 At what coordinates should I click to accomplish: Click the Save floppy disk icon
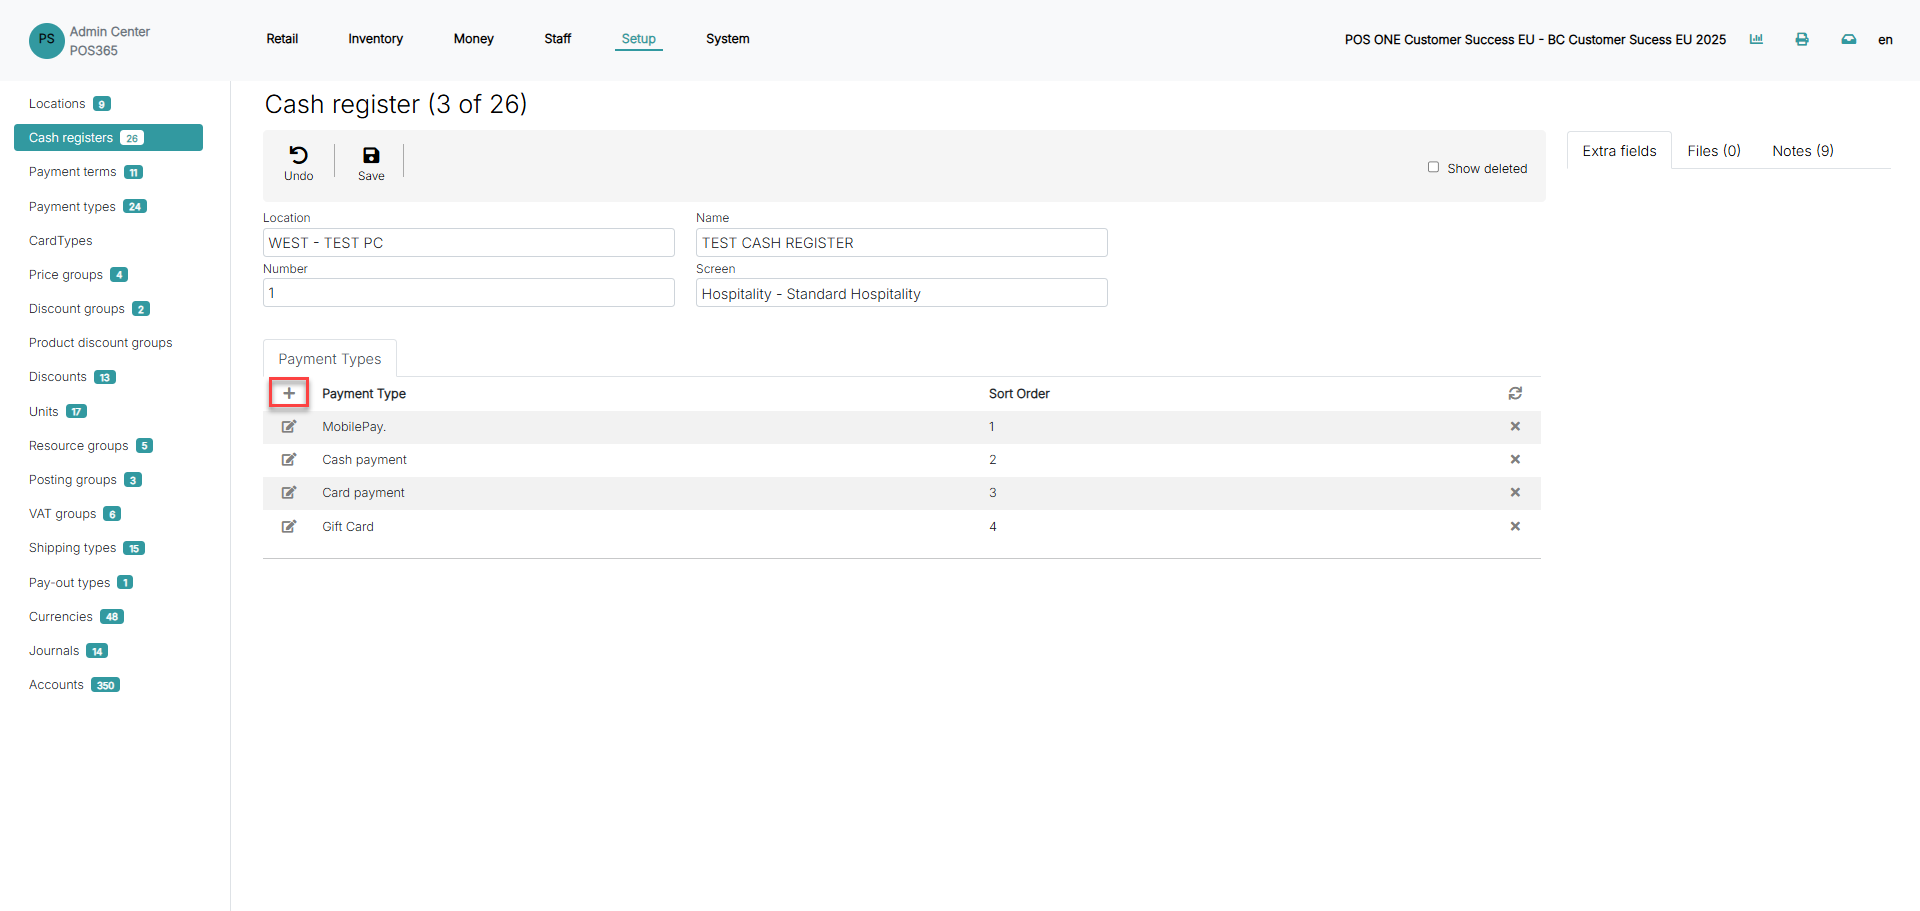click(x=371, y=155)
